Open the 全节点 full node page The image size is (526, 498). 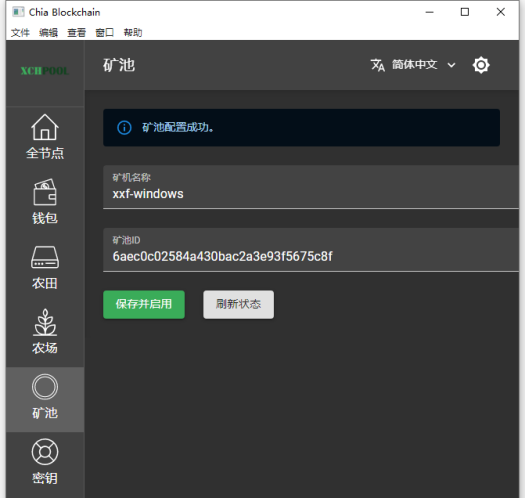click(x=45, y=136)
